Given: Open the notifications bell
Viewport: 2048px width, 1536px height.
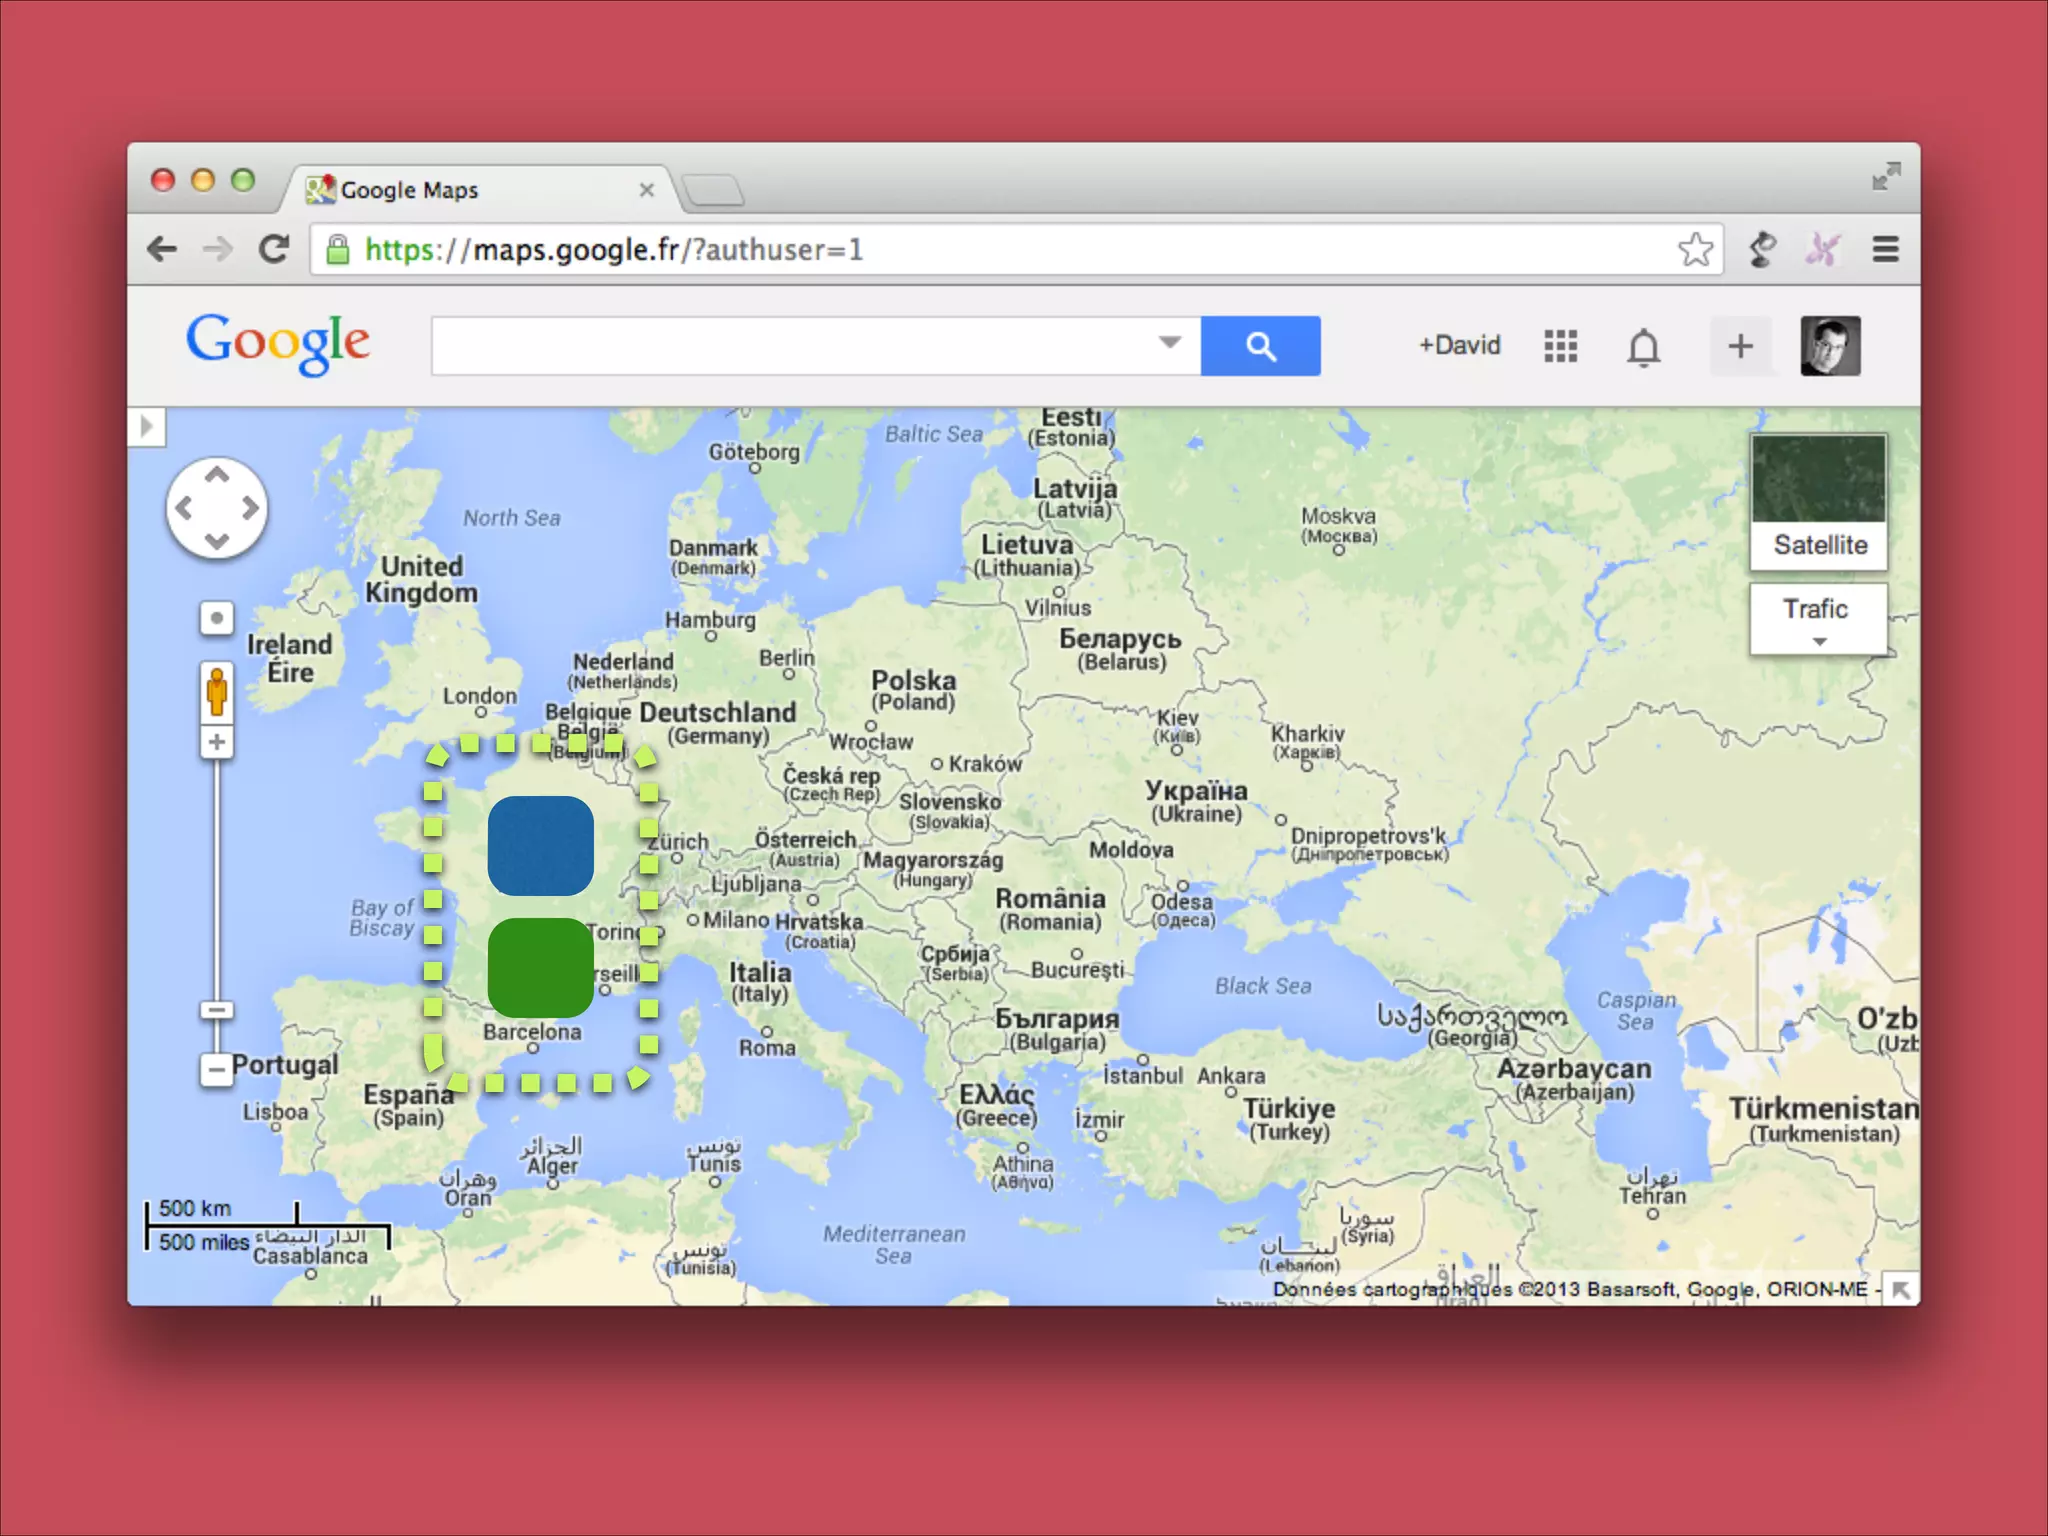Looking at the screenshot, I should [1643, 347].
